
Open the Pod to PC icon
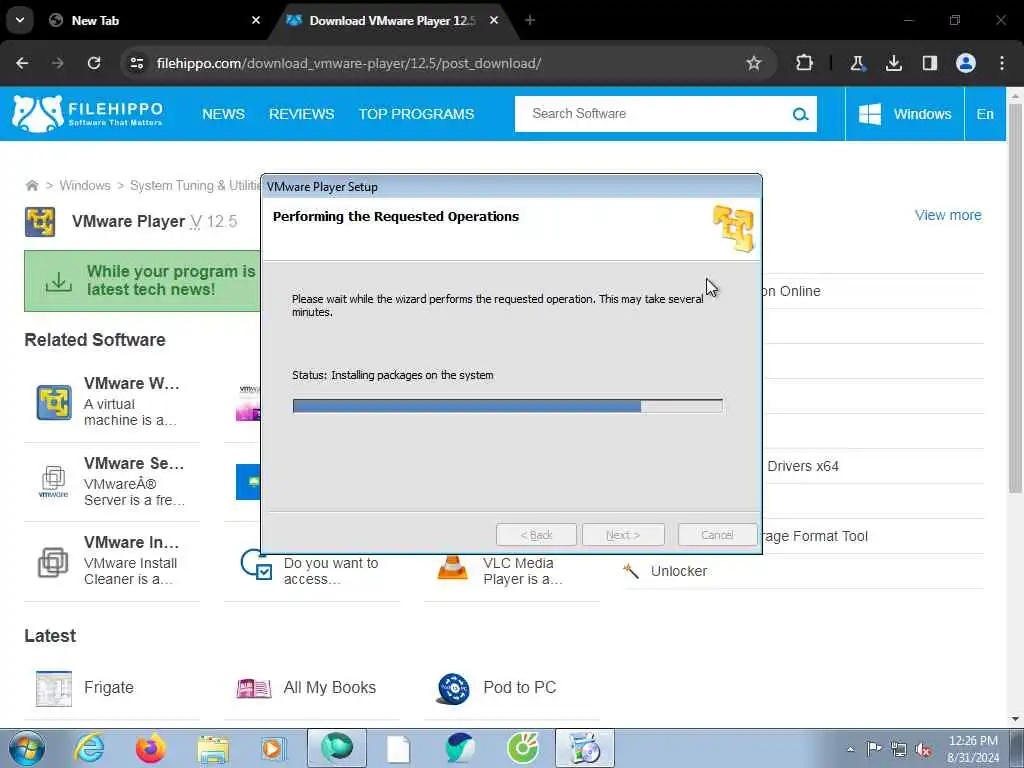453,689
